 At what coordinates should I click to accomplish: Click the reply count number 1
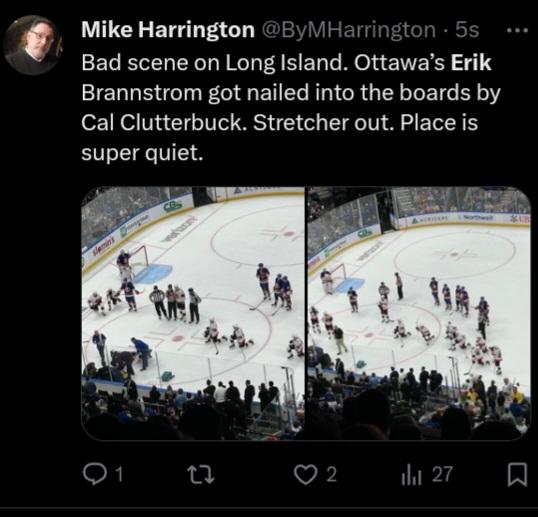coord(119,475)
